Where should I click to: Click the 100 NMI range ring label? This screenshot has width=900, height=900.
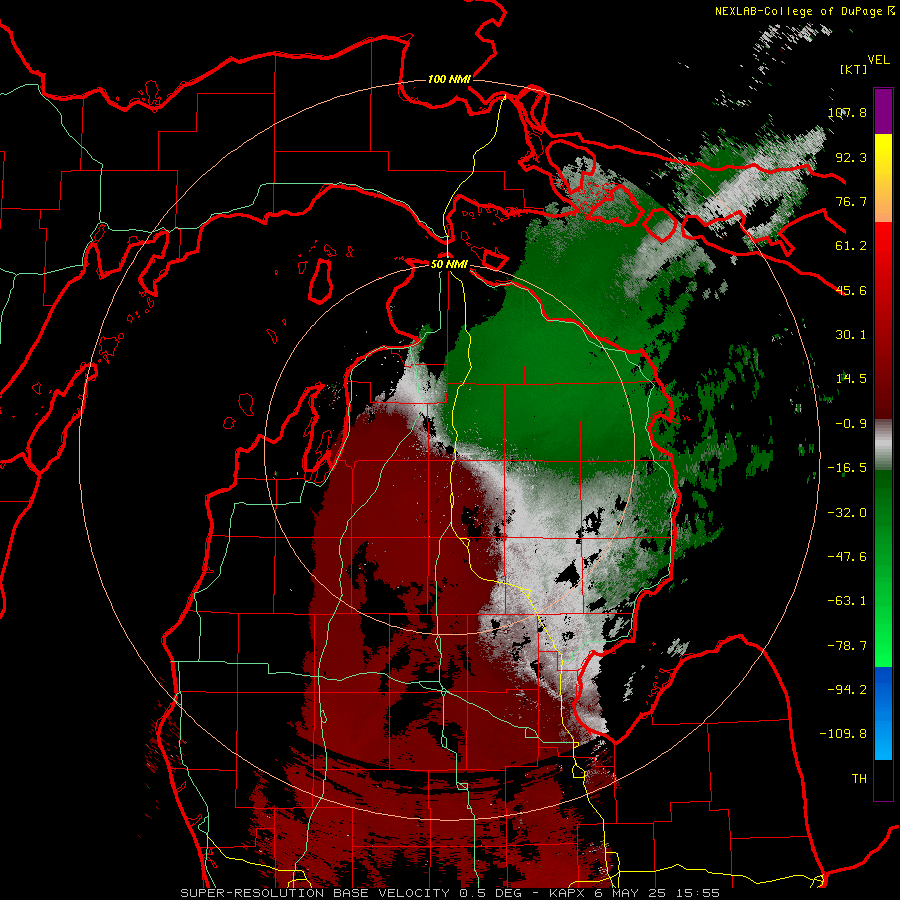click(x=449, y=79)
